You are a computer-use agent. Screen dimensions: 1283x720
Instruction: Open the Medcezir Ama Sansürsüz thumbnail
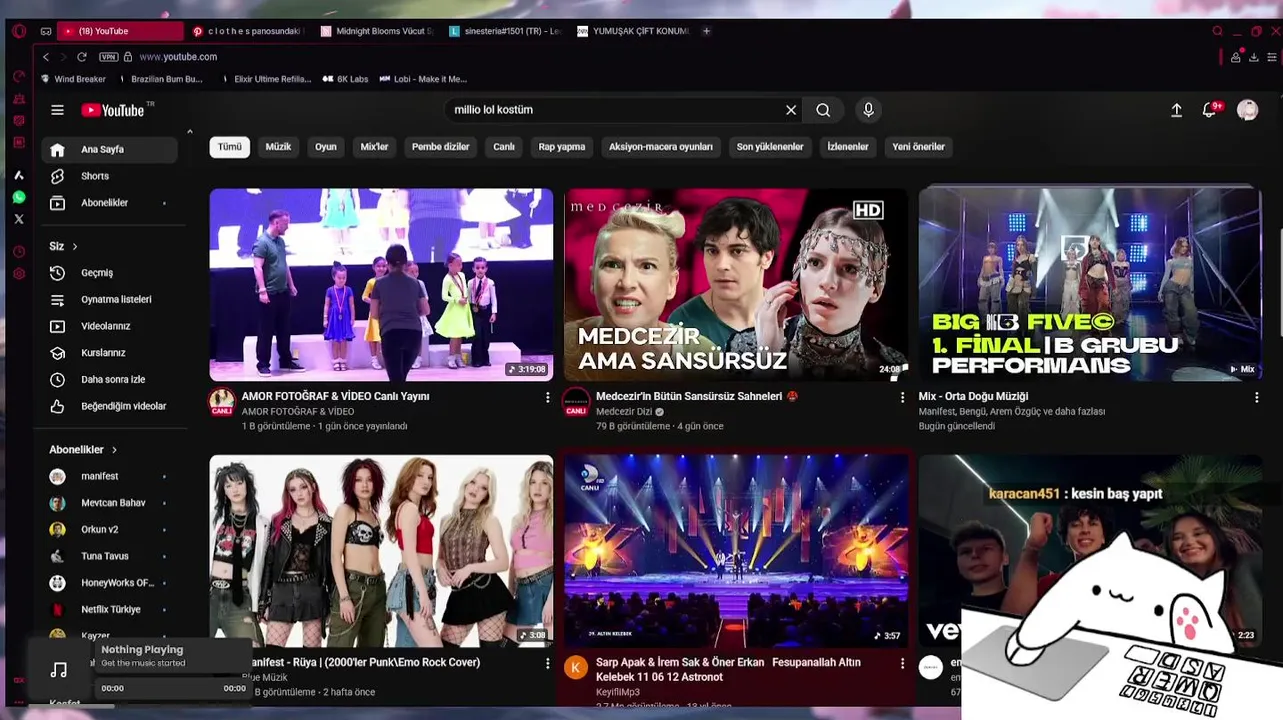coord(736,284)
